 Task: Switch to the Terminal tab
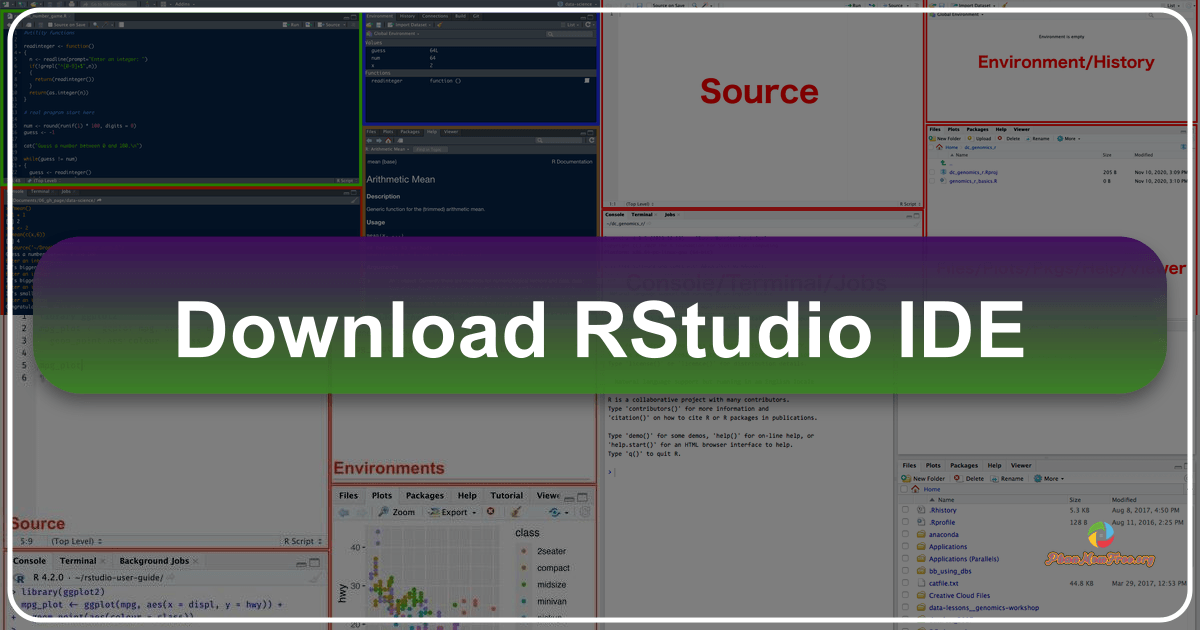coord(78,560)
